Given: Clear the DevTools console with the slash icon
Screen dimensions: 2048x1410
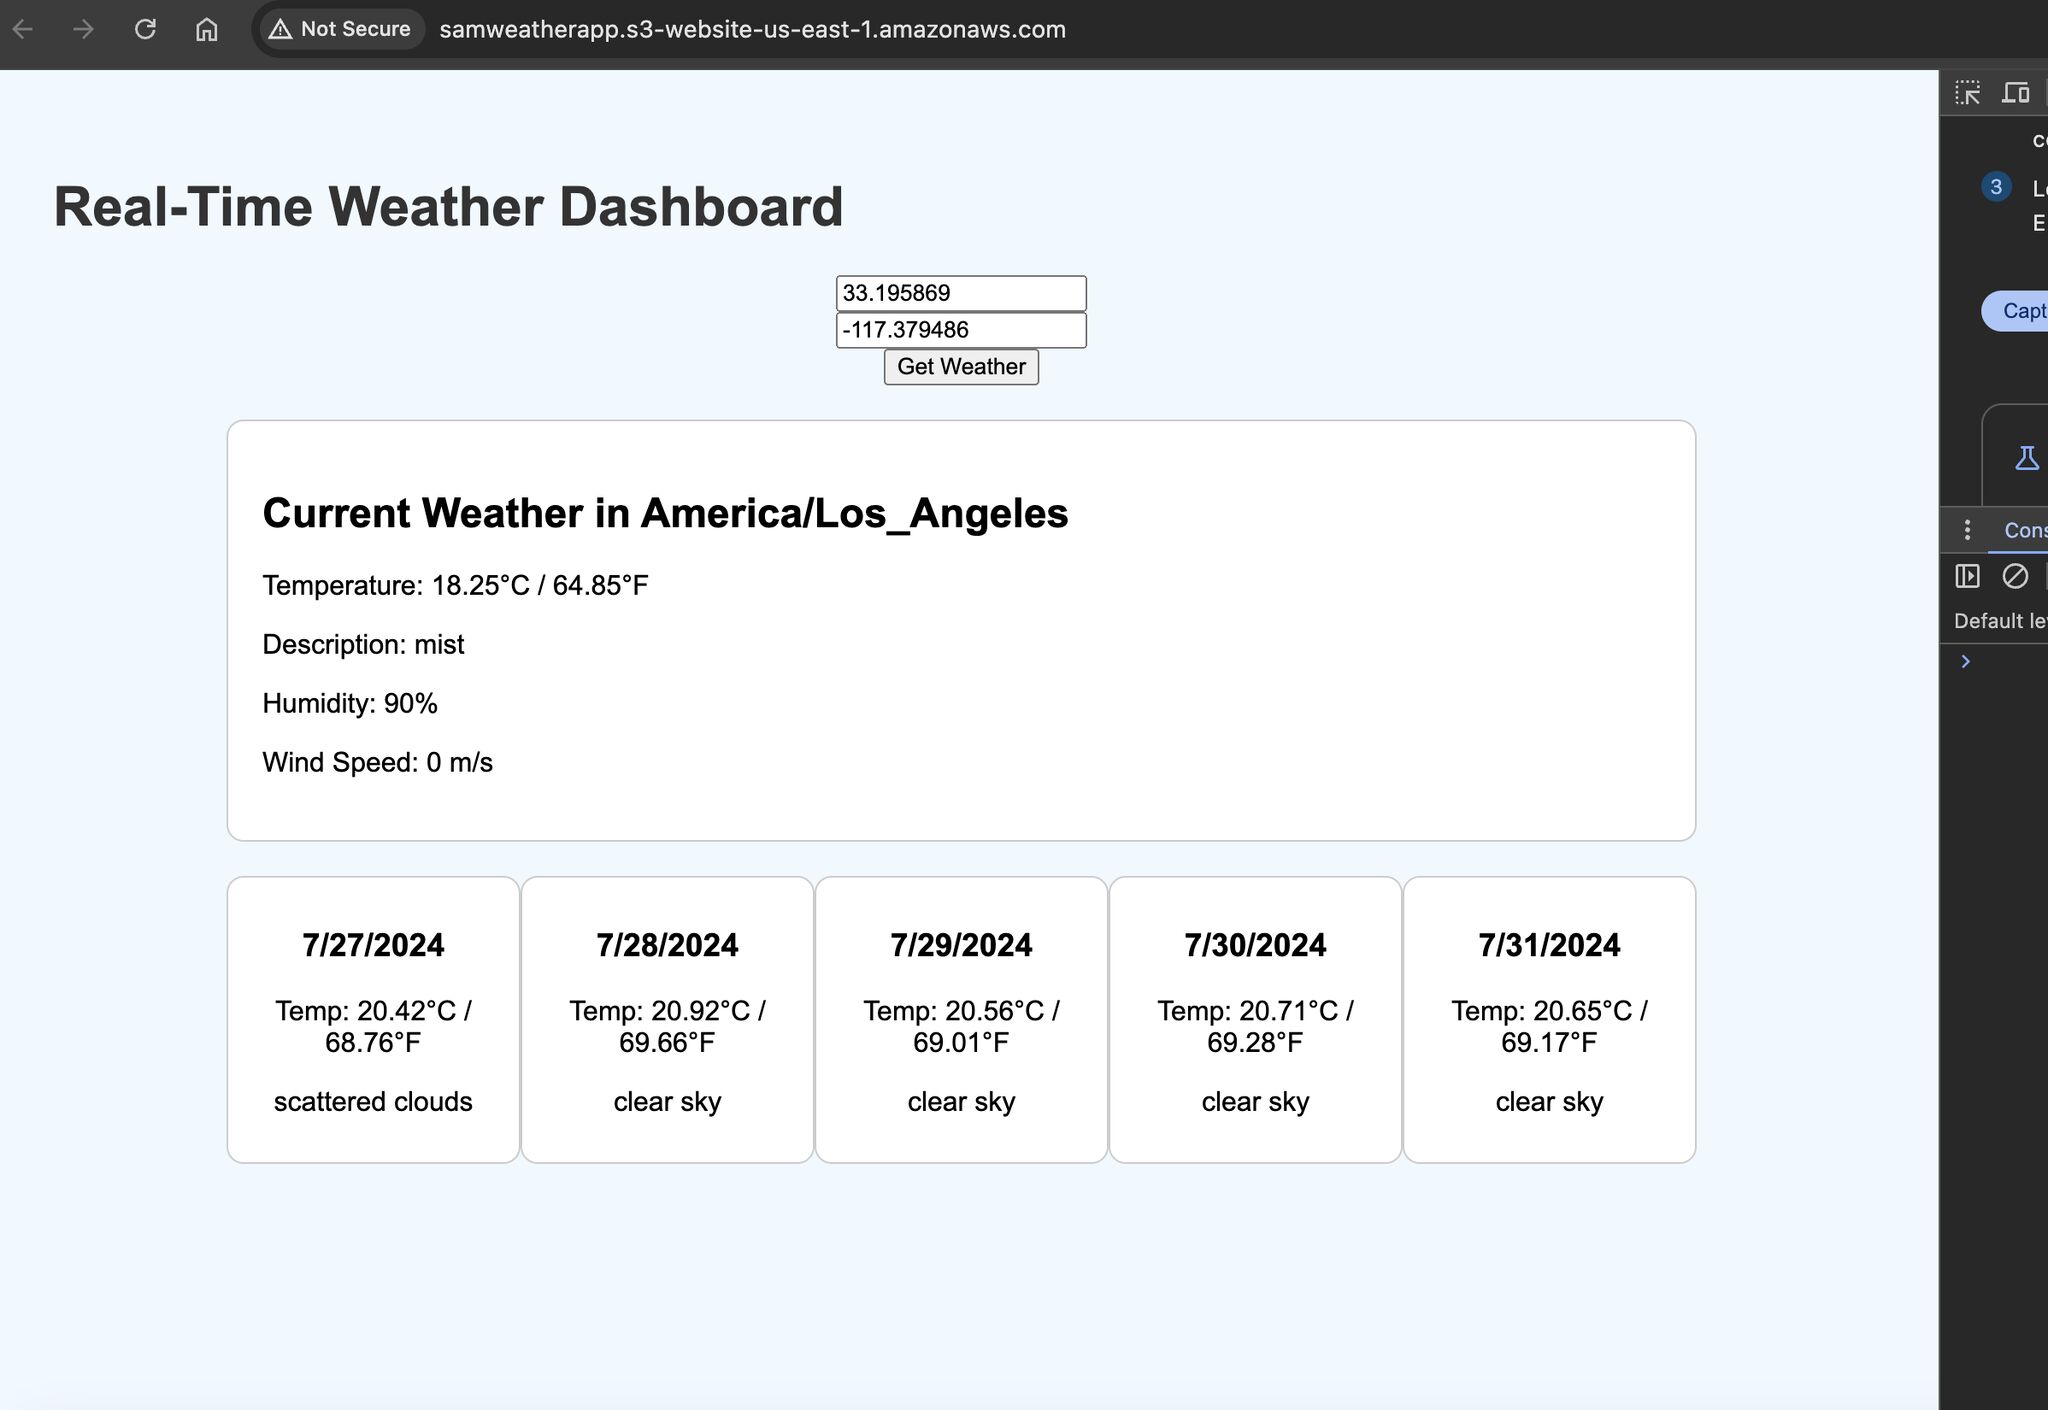Looking at the screenshot, I should tap(2014, 576).
